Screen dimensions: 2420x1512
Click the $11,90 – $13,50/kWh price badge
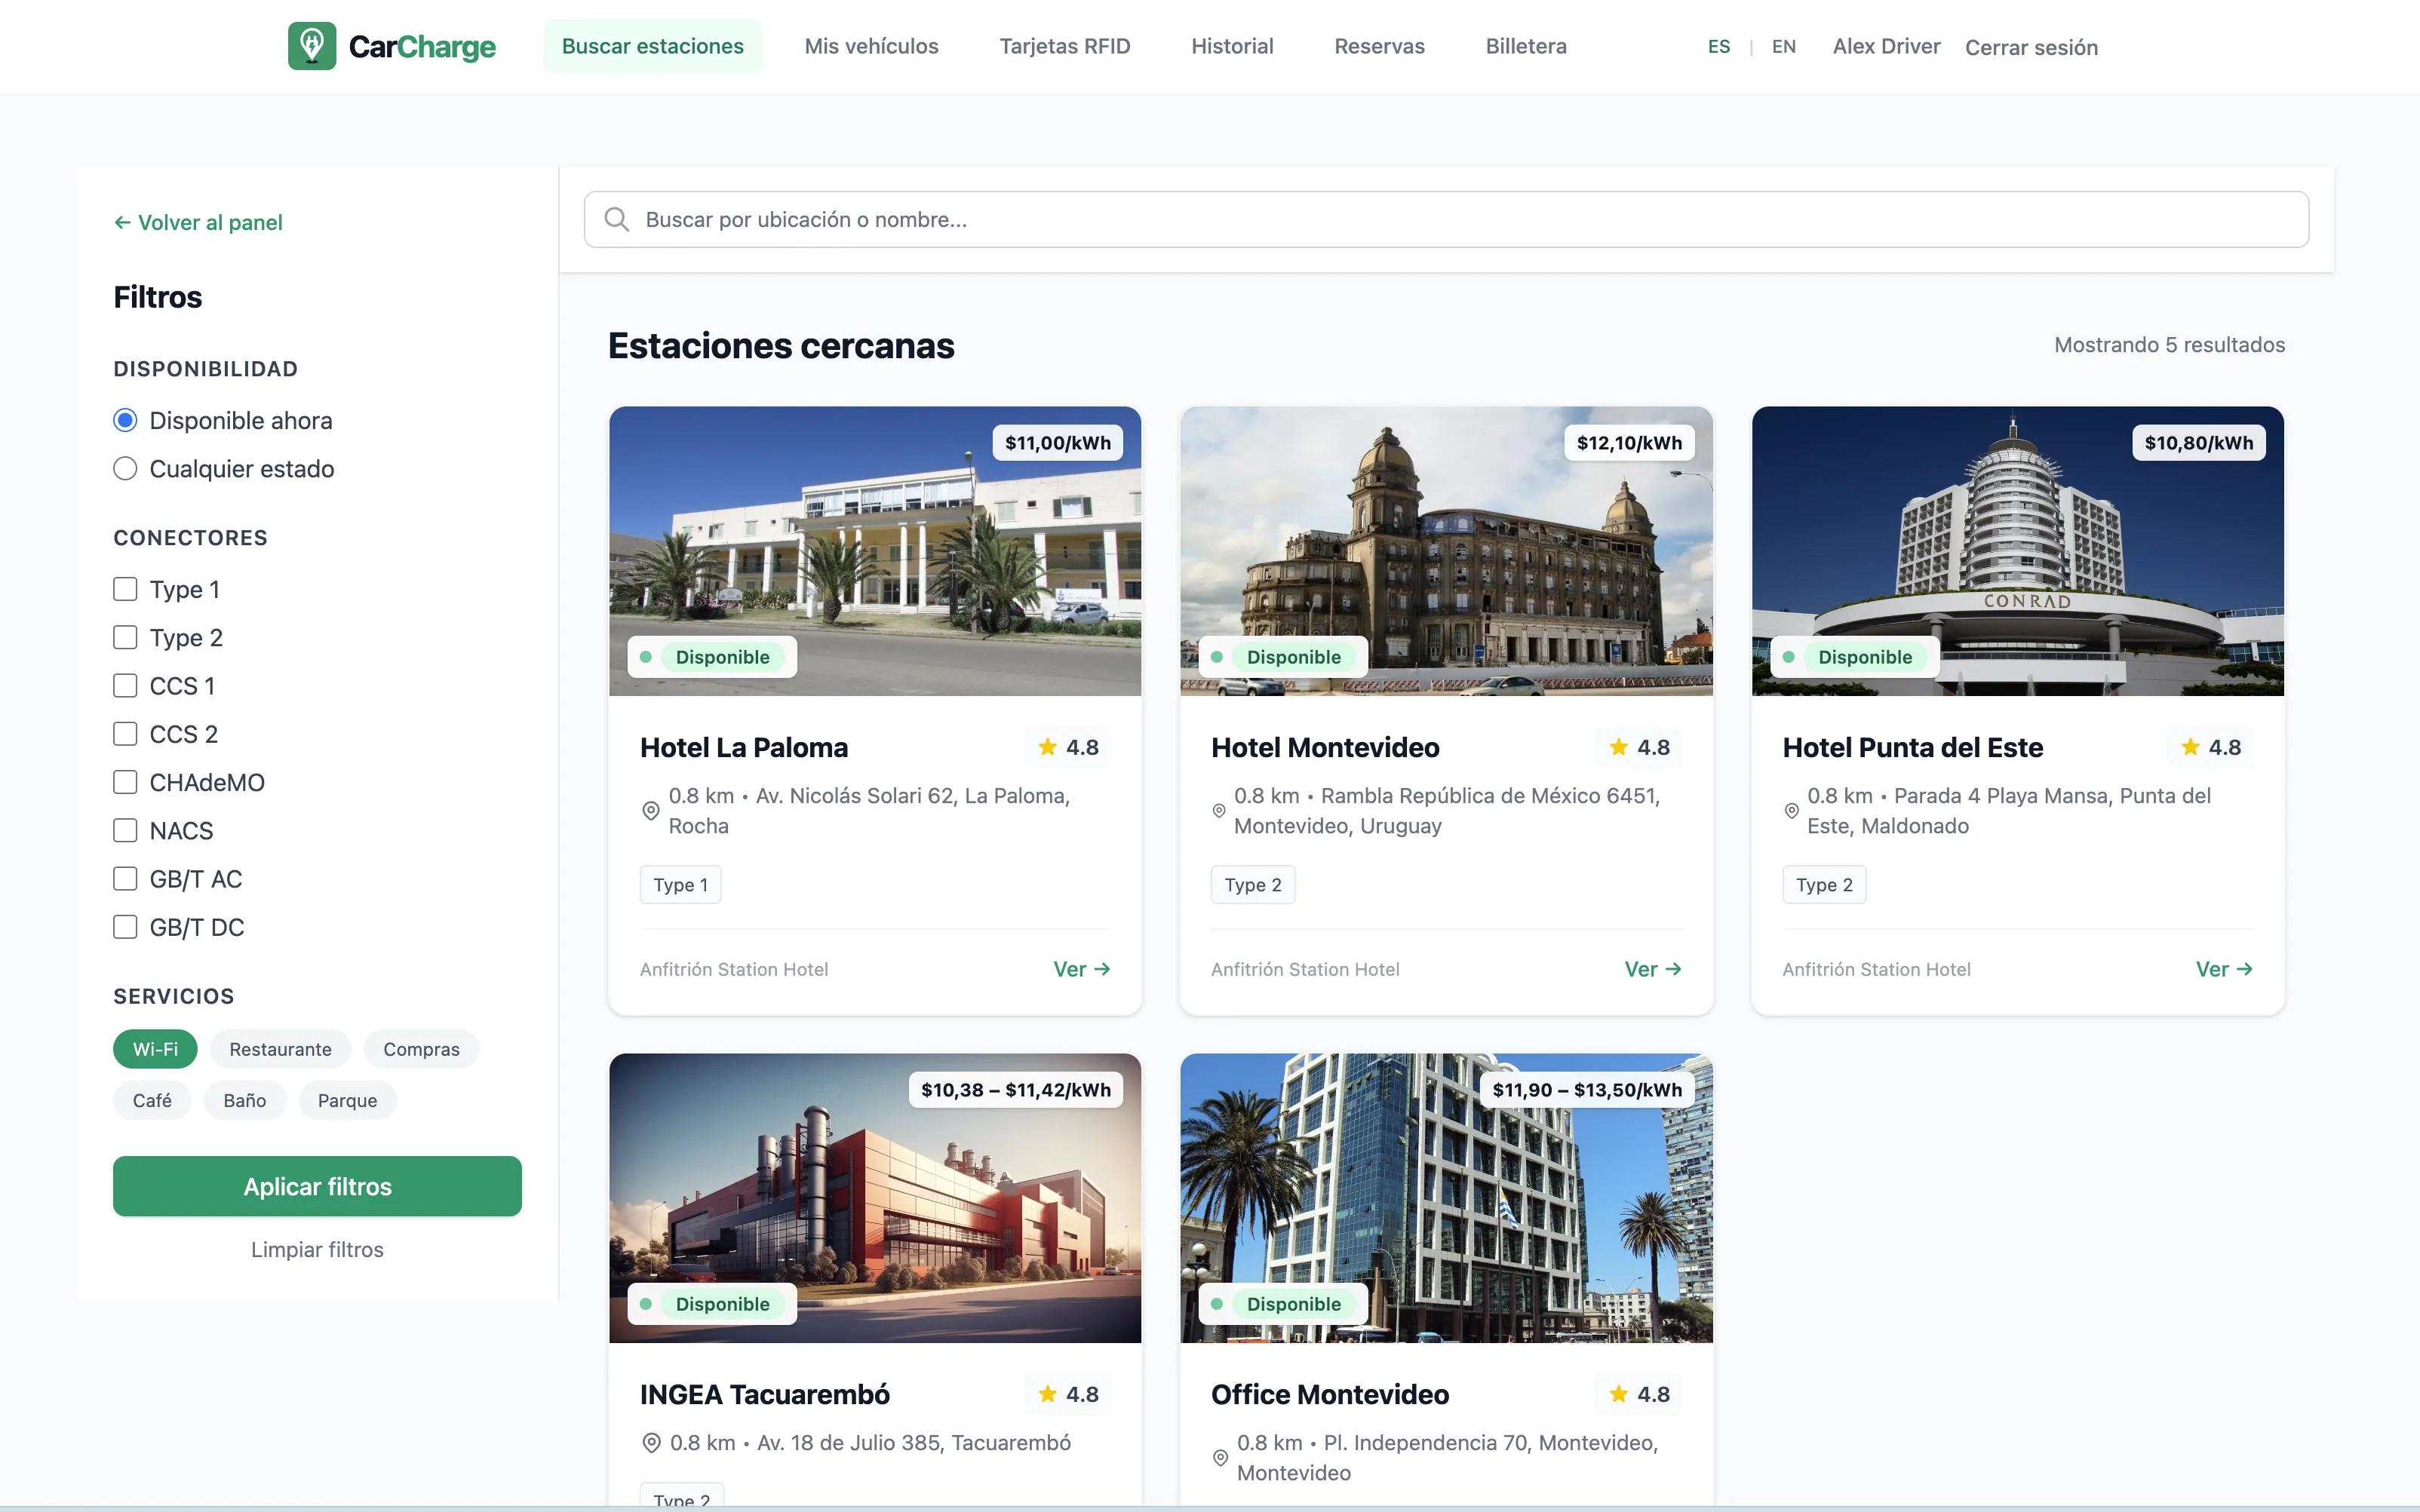[1587, 1090]
